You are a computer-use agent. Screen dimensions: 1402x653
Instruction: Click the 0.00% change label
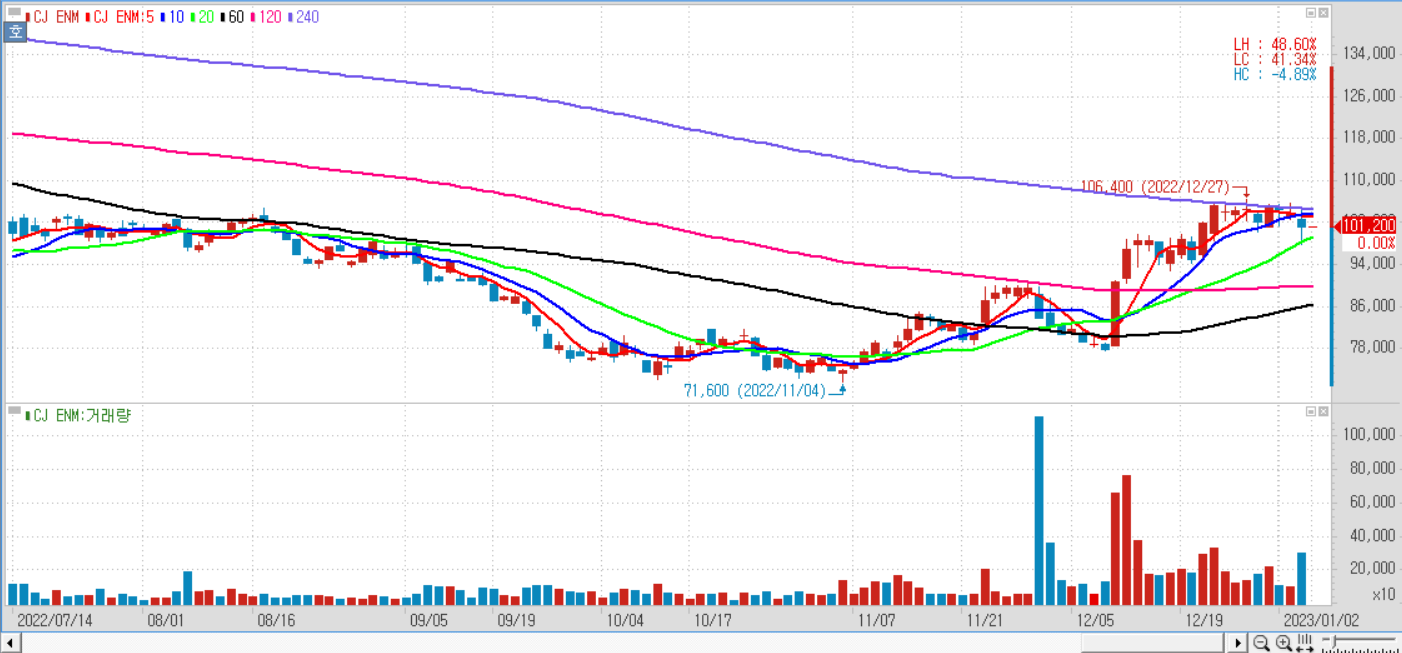pos(1375,243)
